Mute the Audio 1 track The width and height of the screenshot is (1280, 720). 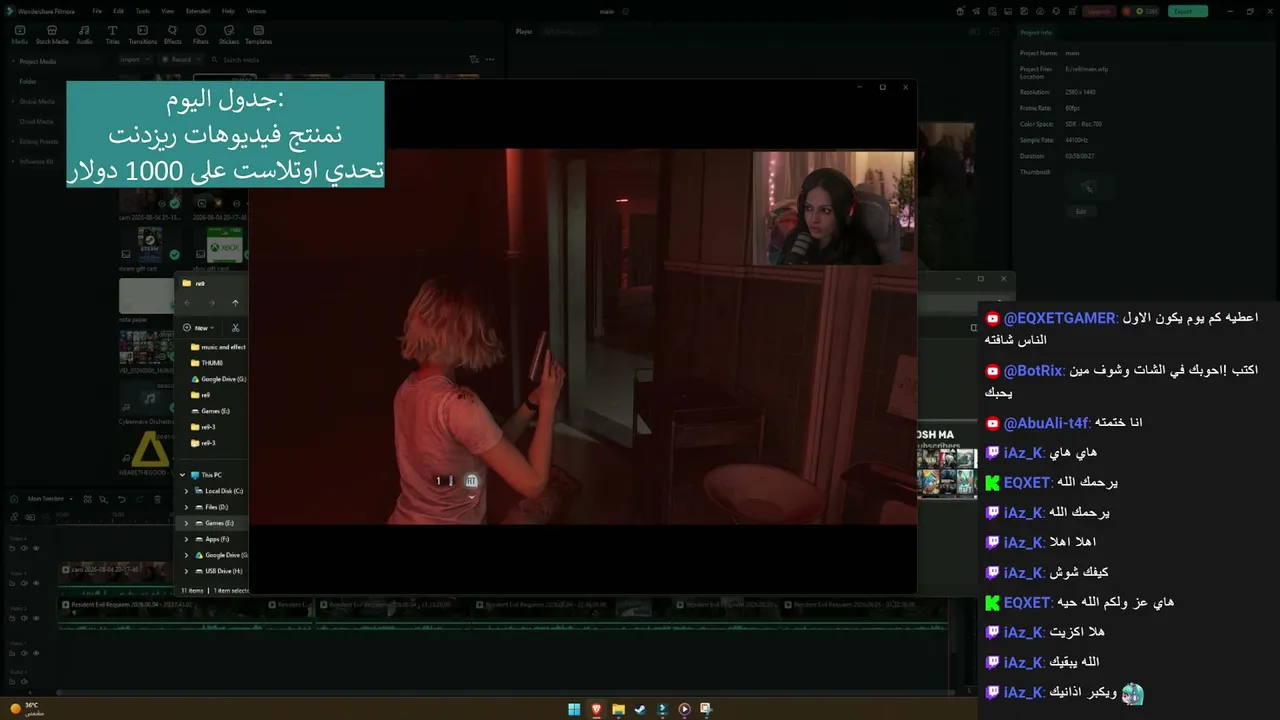[x=26, y=683]
